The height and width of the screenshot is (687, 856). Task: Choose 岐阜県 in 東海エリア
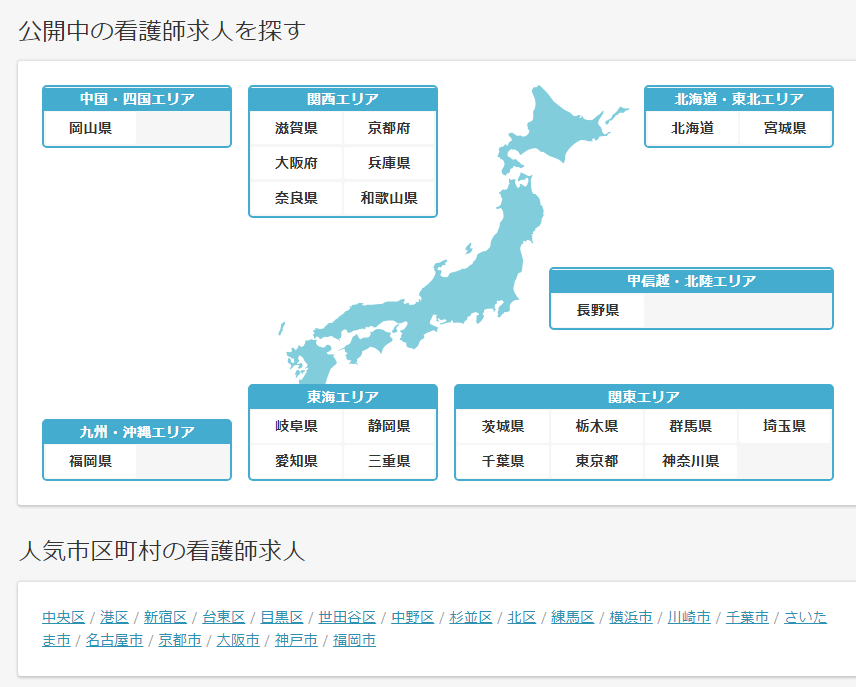[296, 426]
